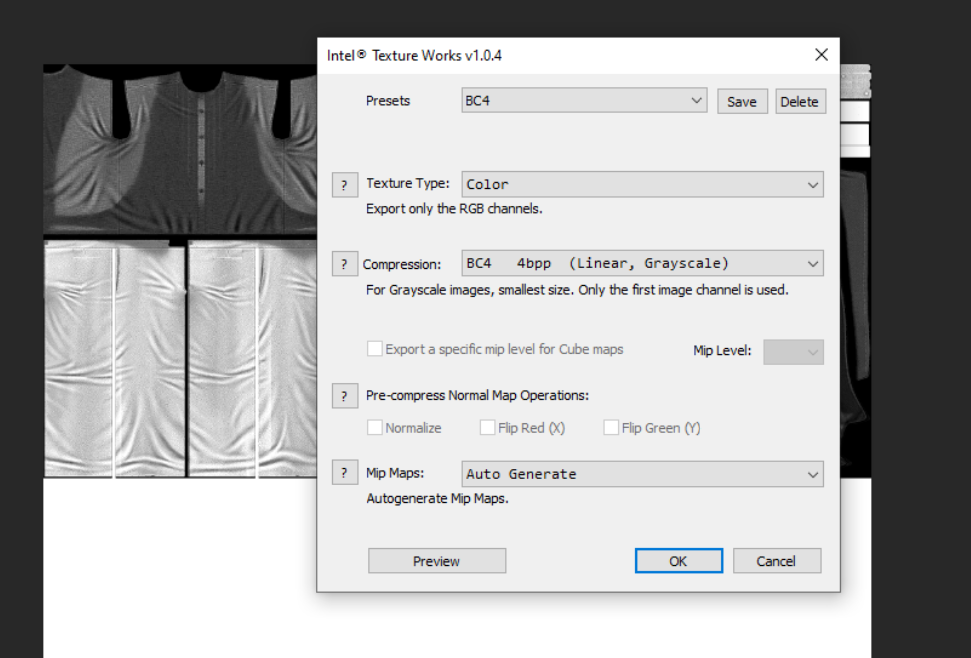Confirm export with the OK button

pos(678,561)
